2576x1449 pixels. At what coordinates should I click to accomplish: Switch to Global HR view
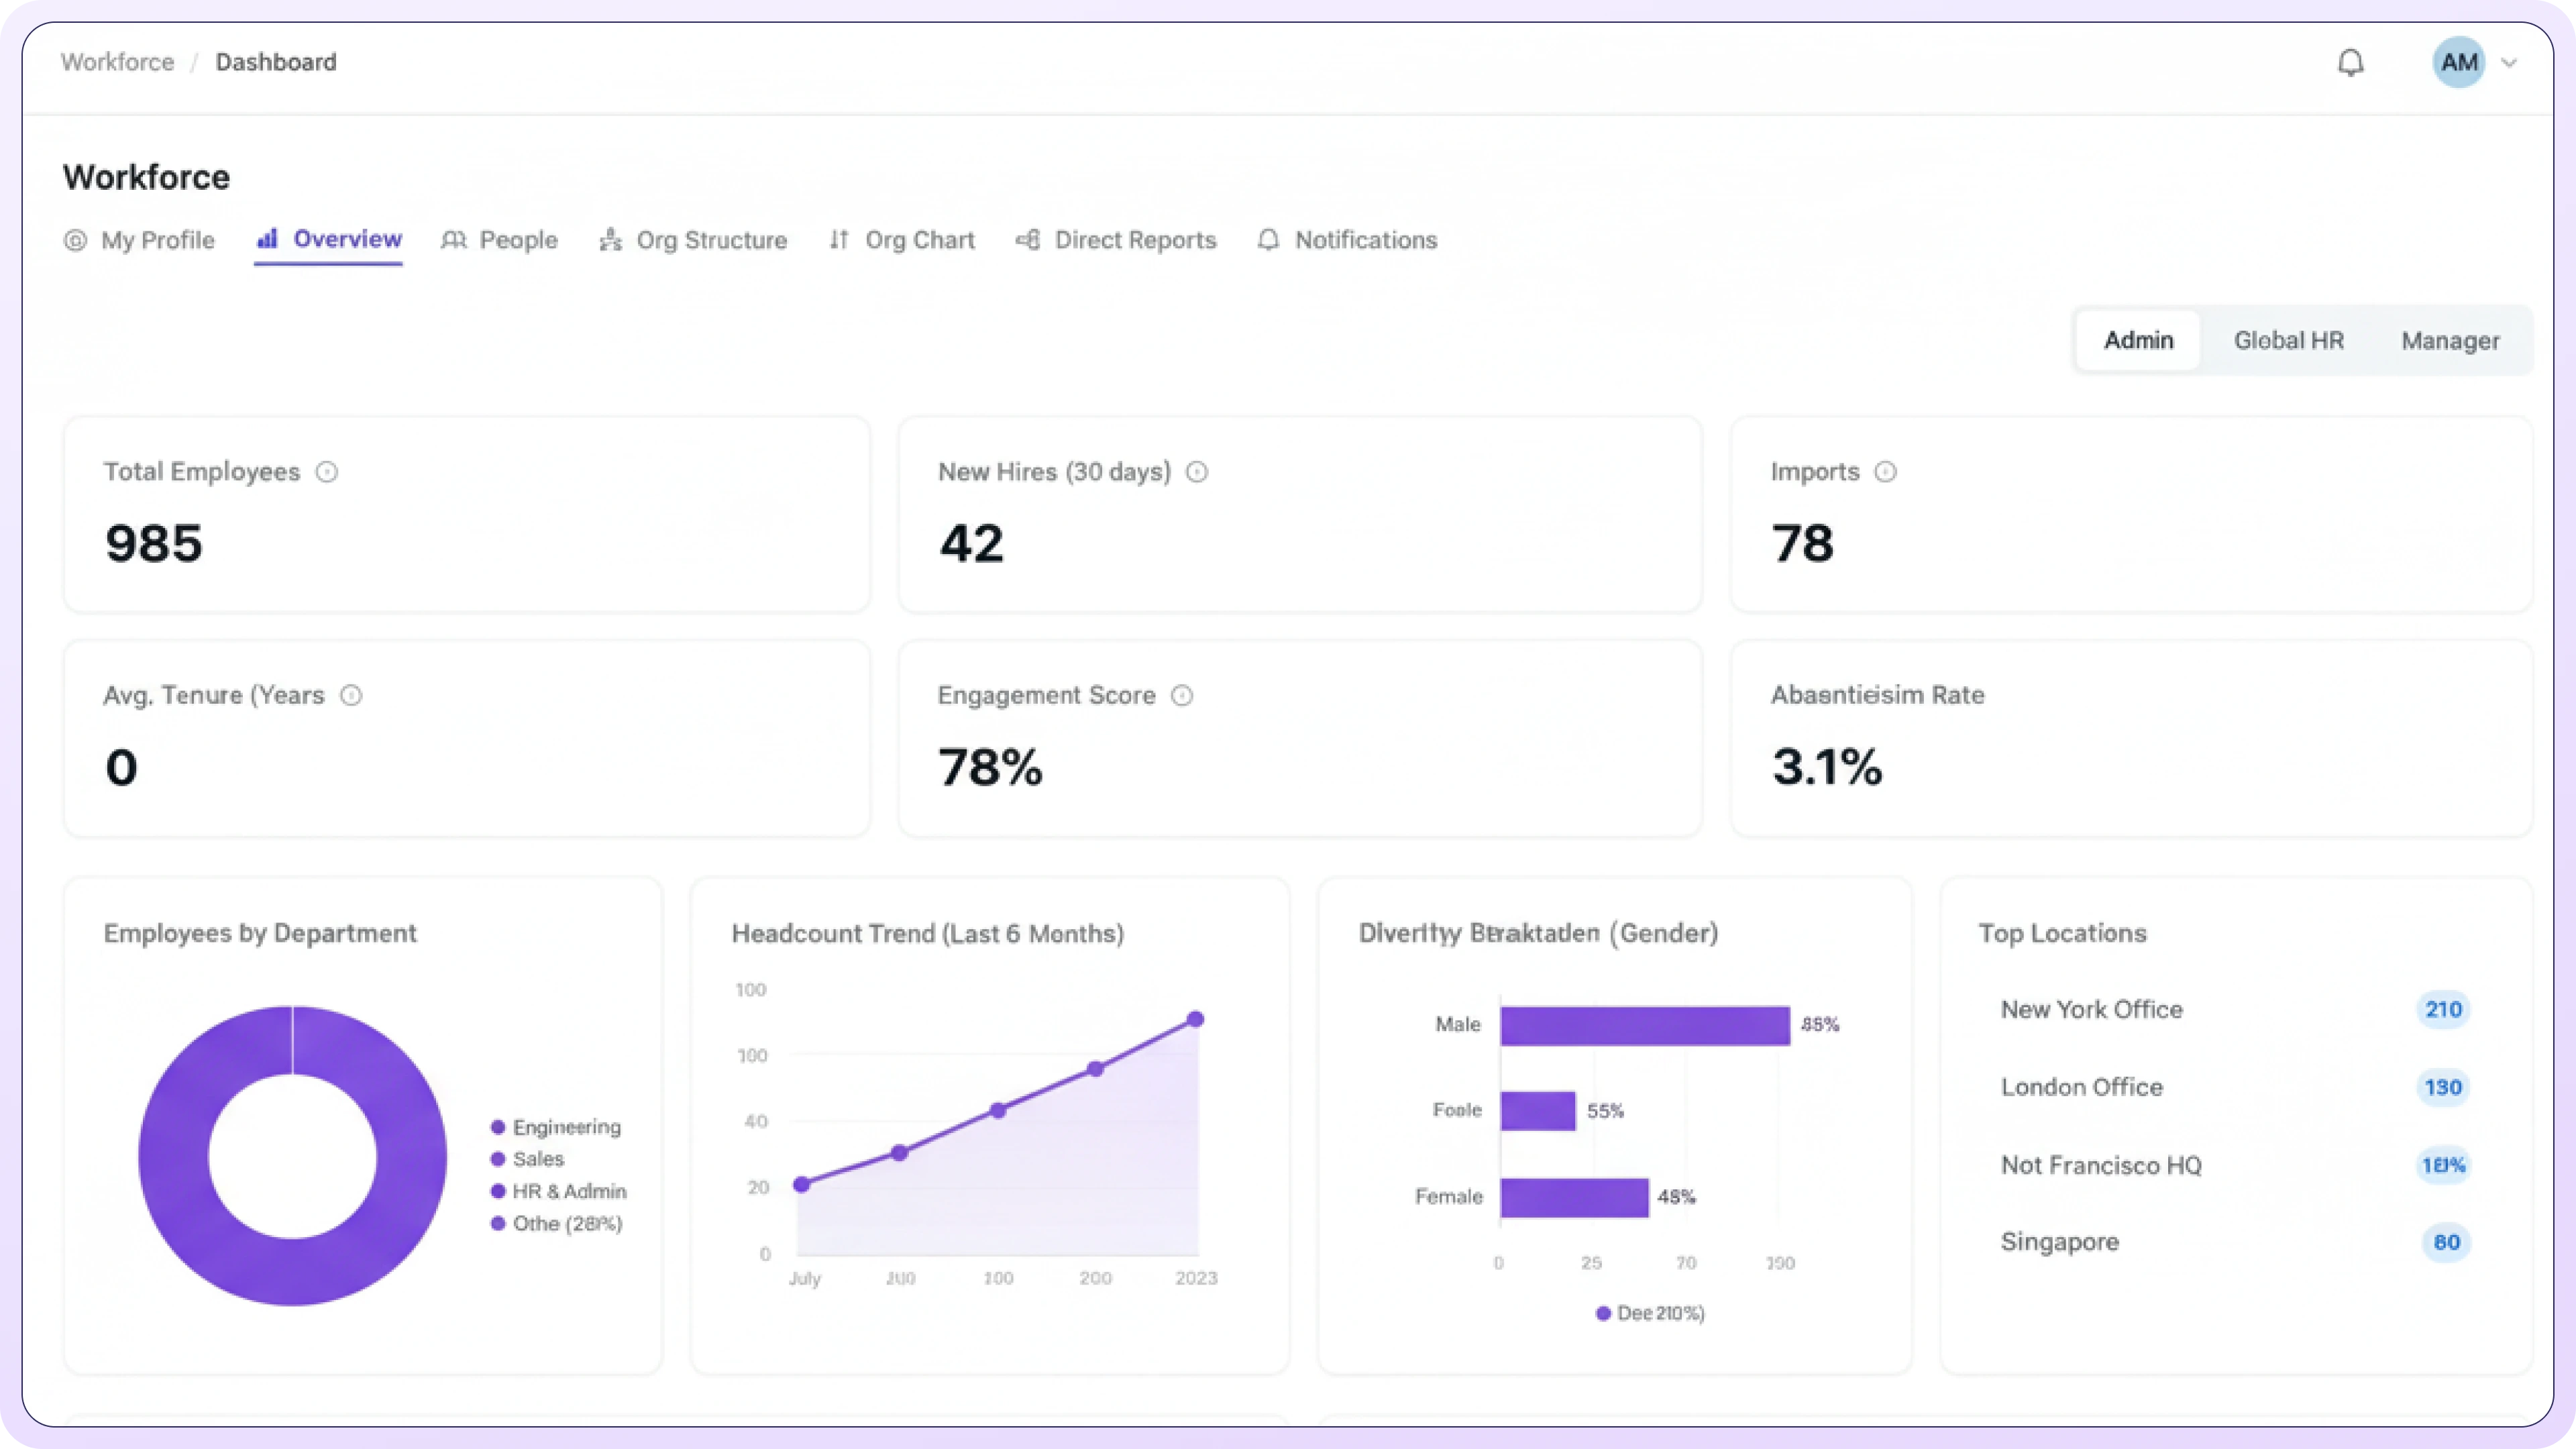pyautogui.click(x=2288, y=341)
